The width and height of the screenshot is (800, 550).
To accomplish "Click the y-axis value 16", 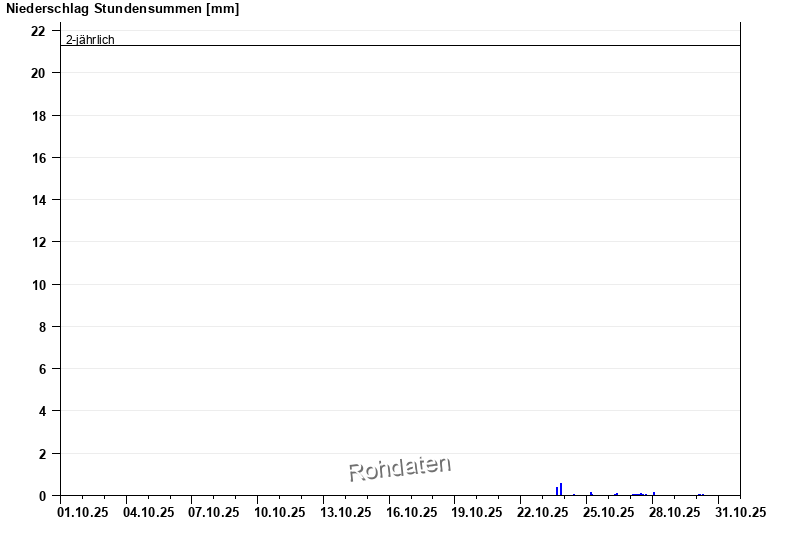I will pos(38,158).
